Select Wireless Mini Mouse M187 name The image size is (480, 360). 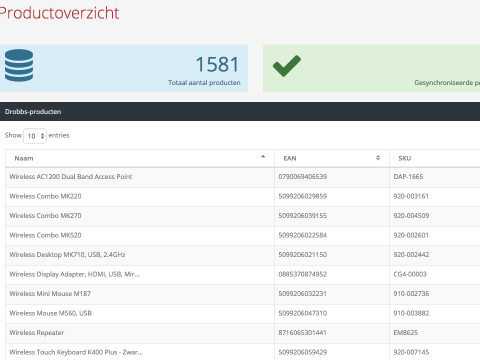[50, 294]
